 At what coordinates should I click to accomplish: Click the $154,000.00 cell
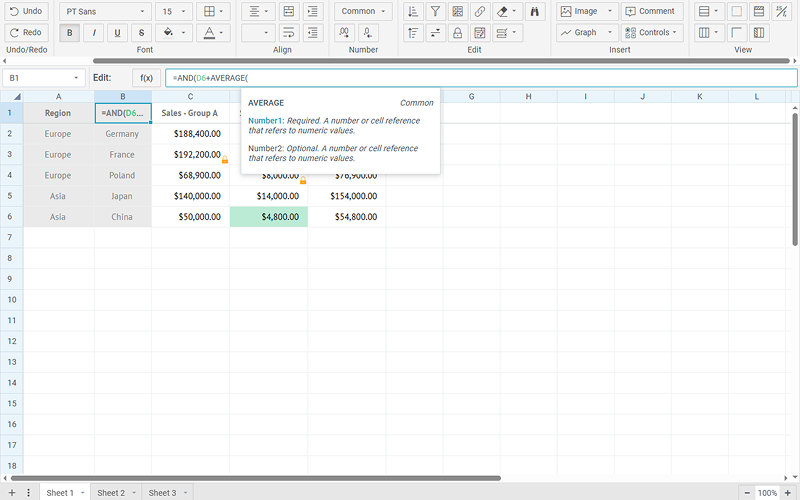pyautogui.click(x=347, y=196)
